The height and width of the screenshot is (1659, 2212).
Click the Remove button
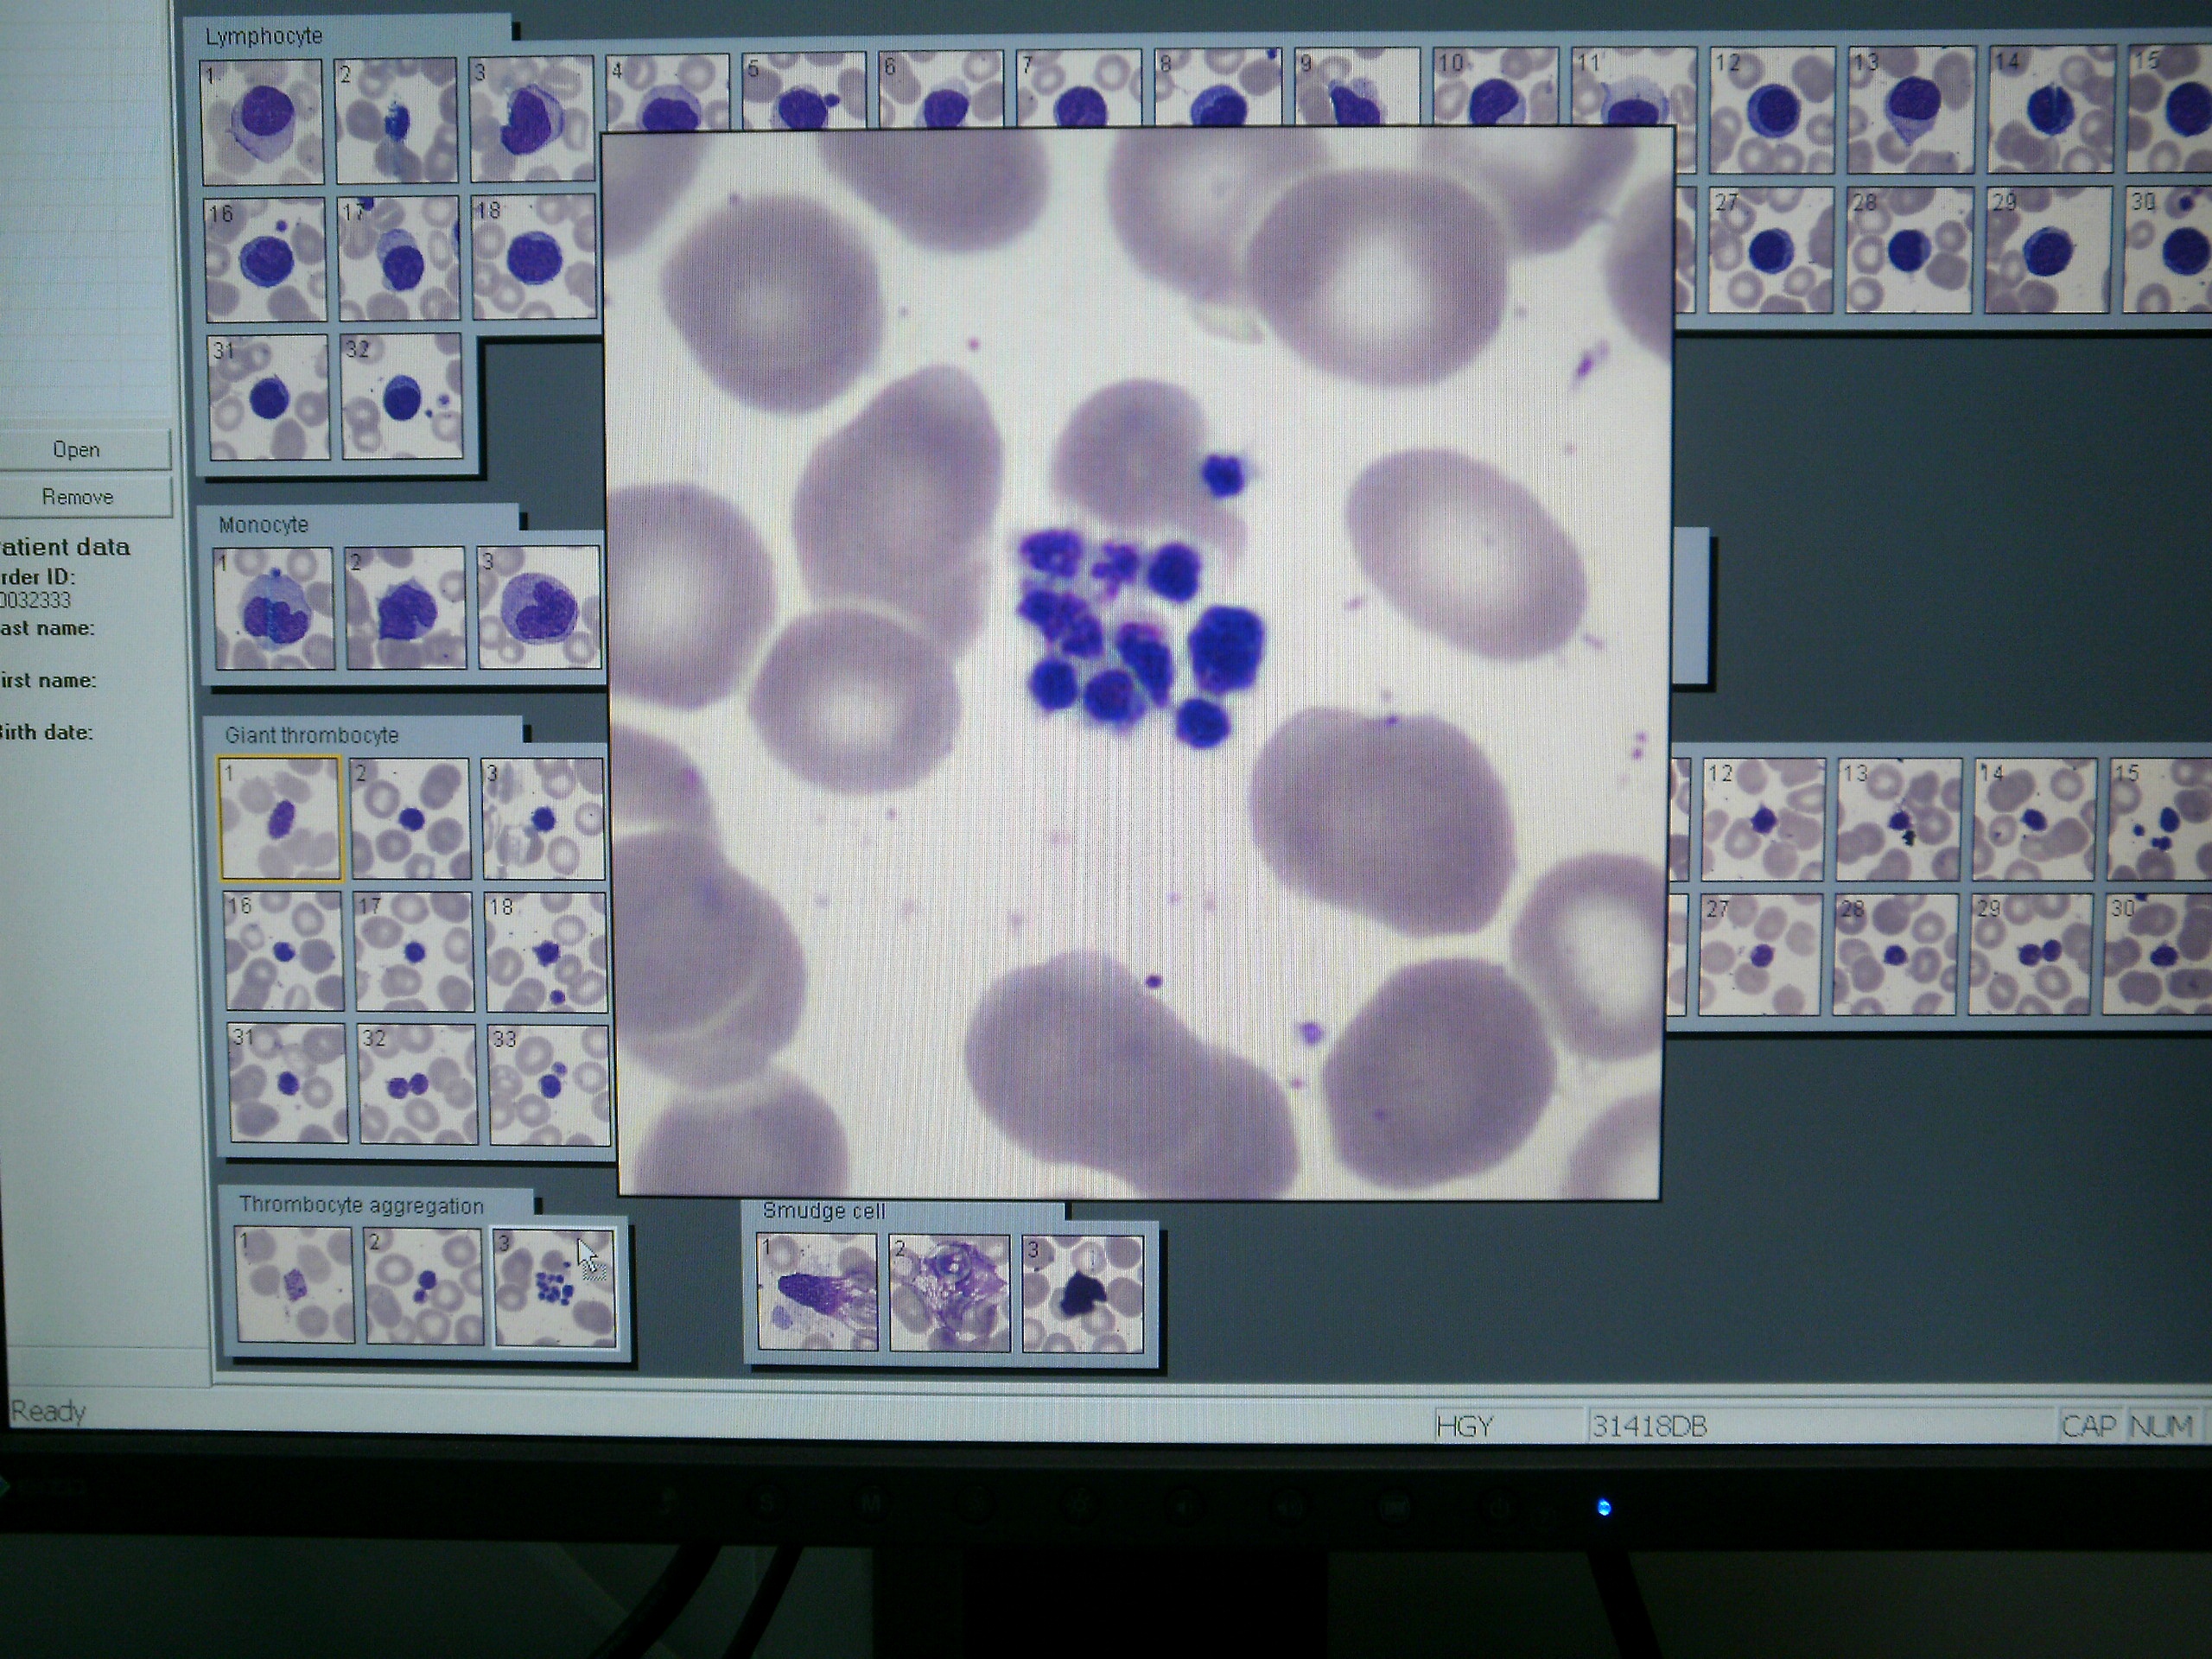tap(77, 497)
